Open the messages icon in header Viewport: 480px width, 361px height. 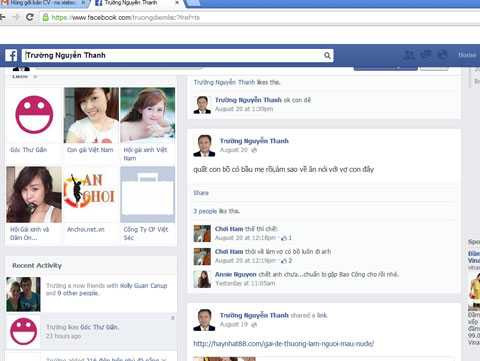[426, 55]
